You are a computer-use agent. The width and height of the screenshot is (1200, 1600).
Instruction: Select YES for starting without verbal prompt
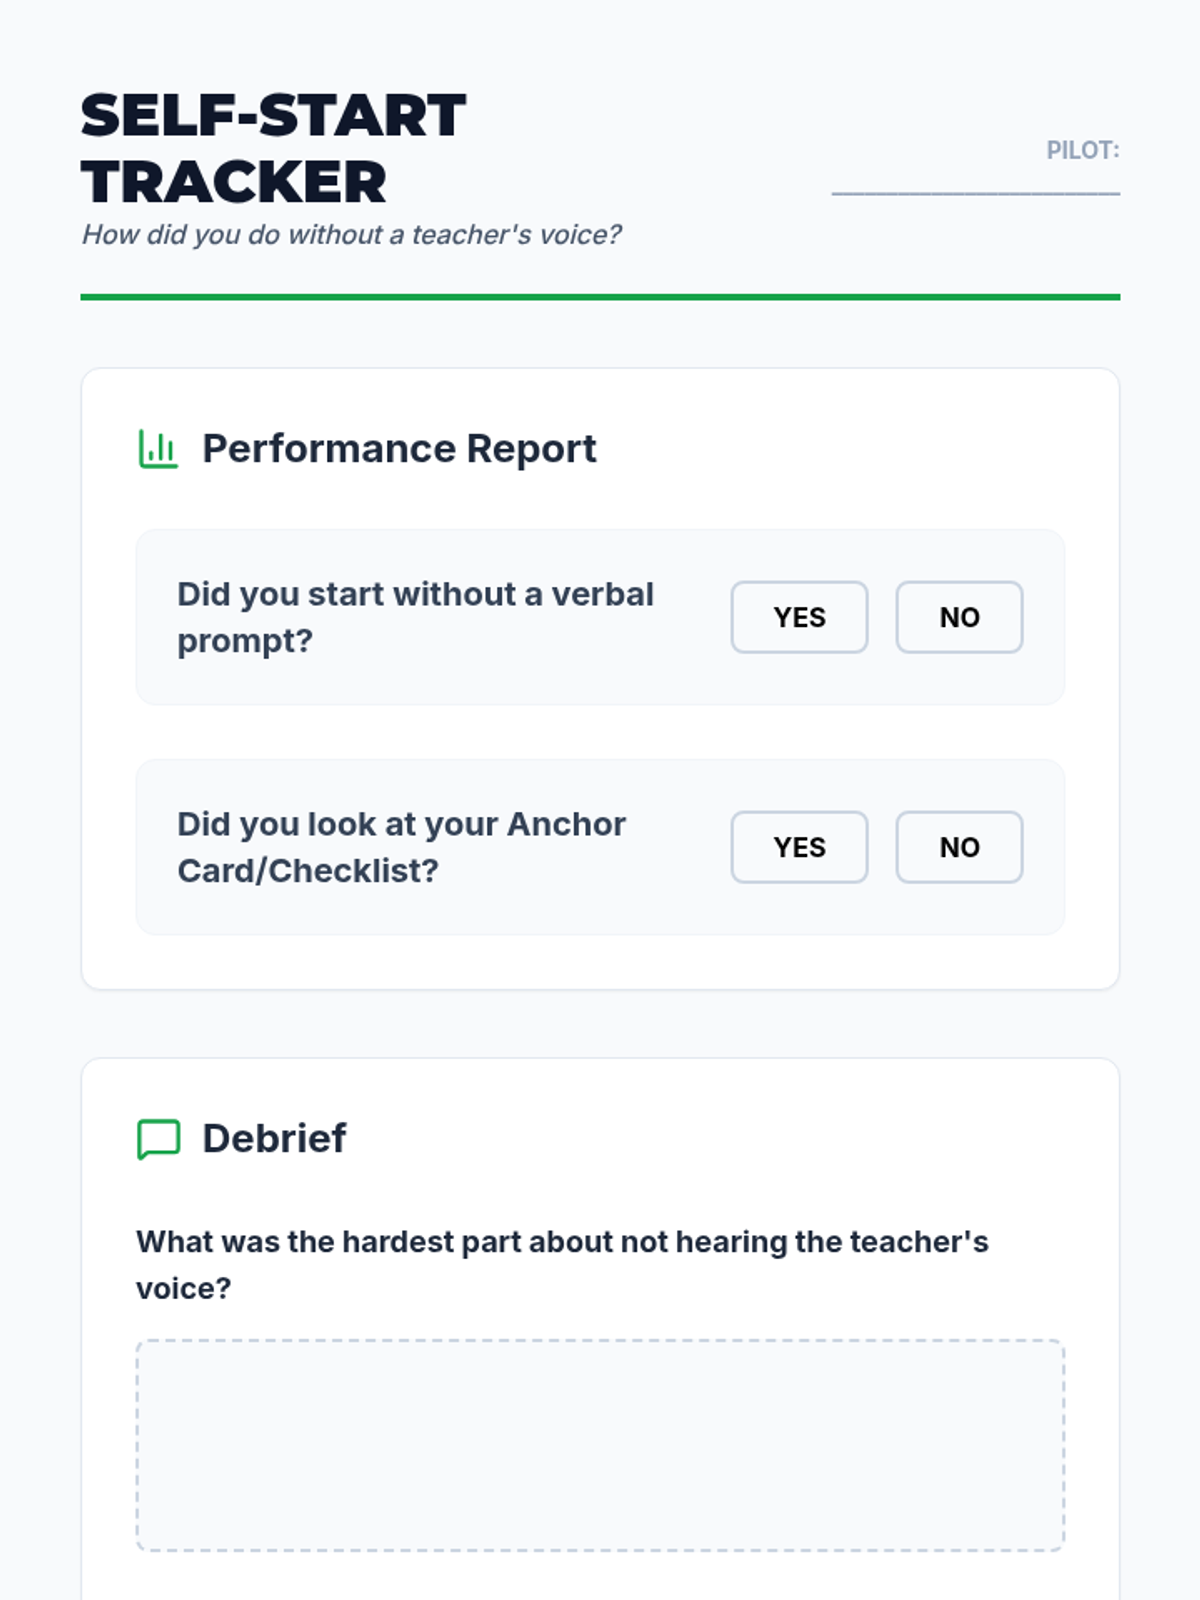pos(799,617)
